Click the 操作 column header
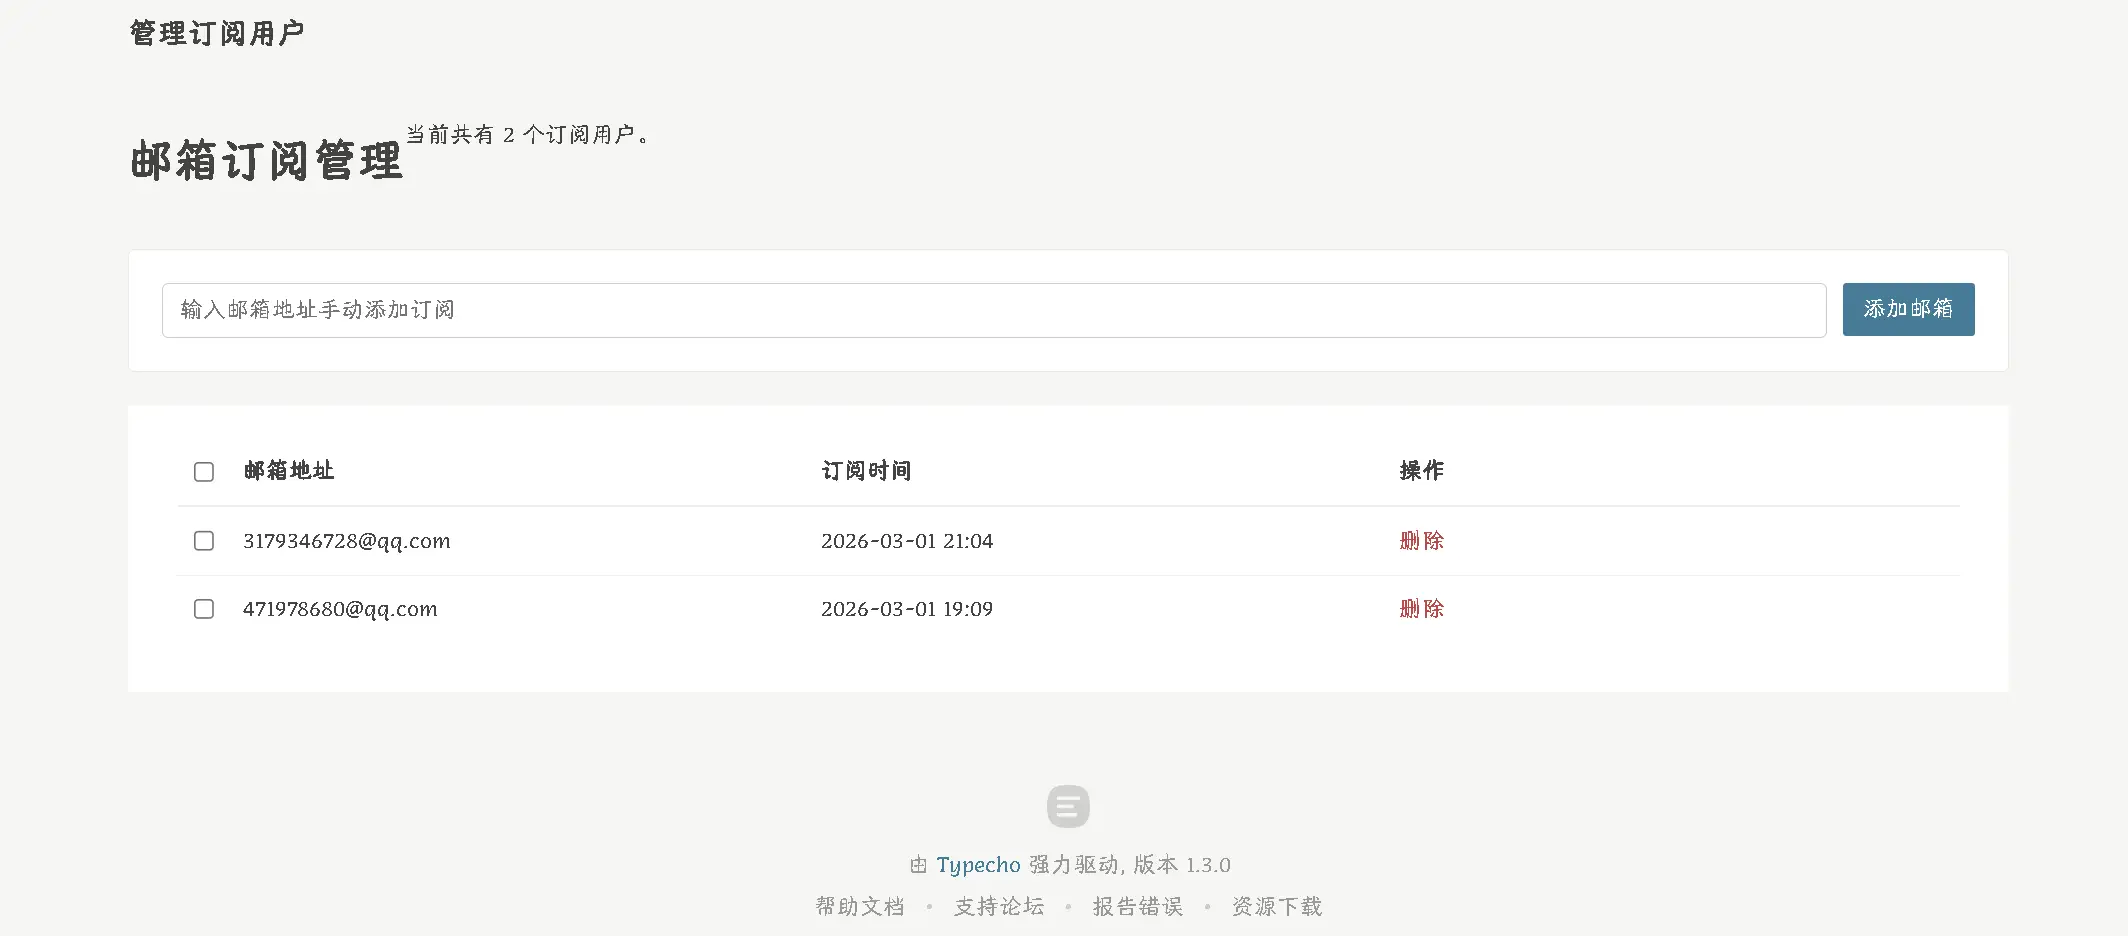This screenshot has height=936, width=2128. point(1421,471)
